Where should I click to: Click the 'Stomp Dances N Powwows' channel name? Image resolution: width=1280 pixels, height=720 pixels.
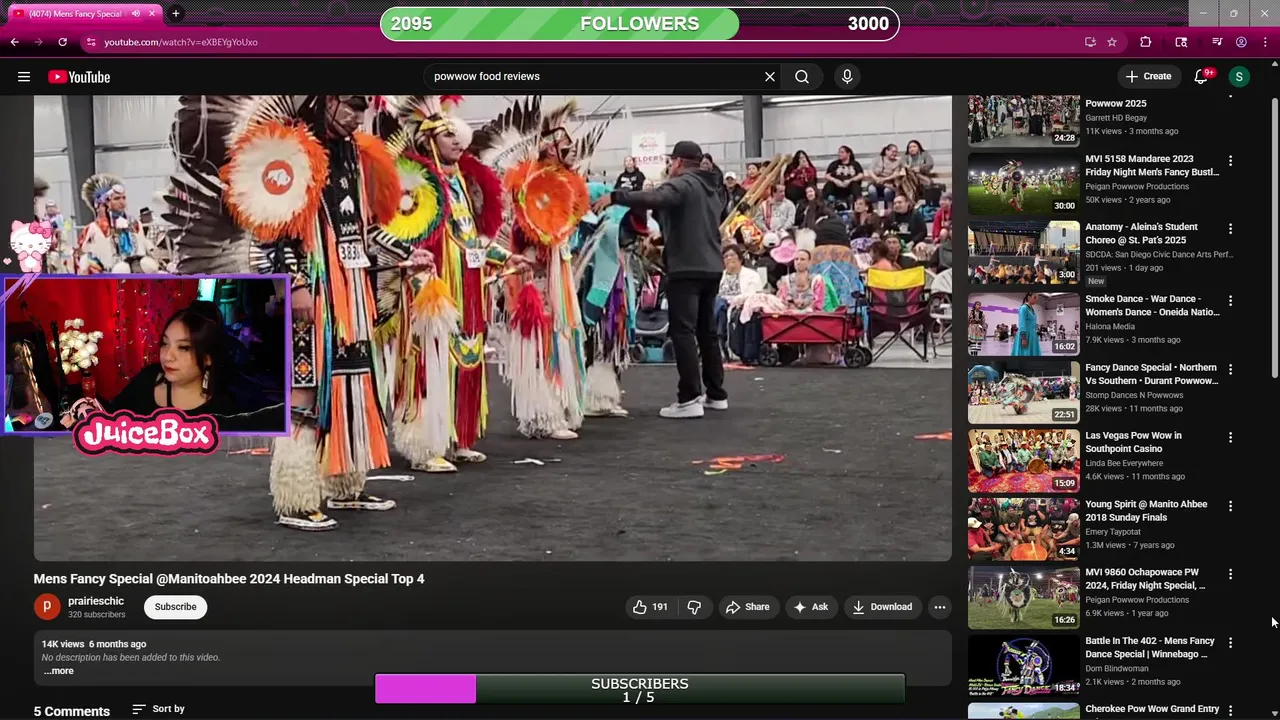(x=1134, y=395)
